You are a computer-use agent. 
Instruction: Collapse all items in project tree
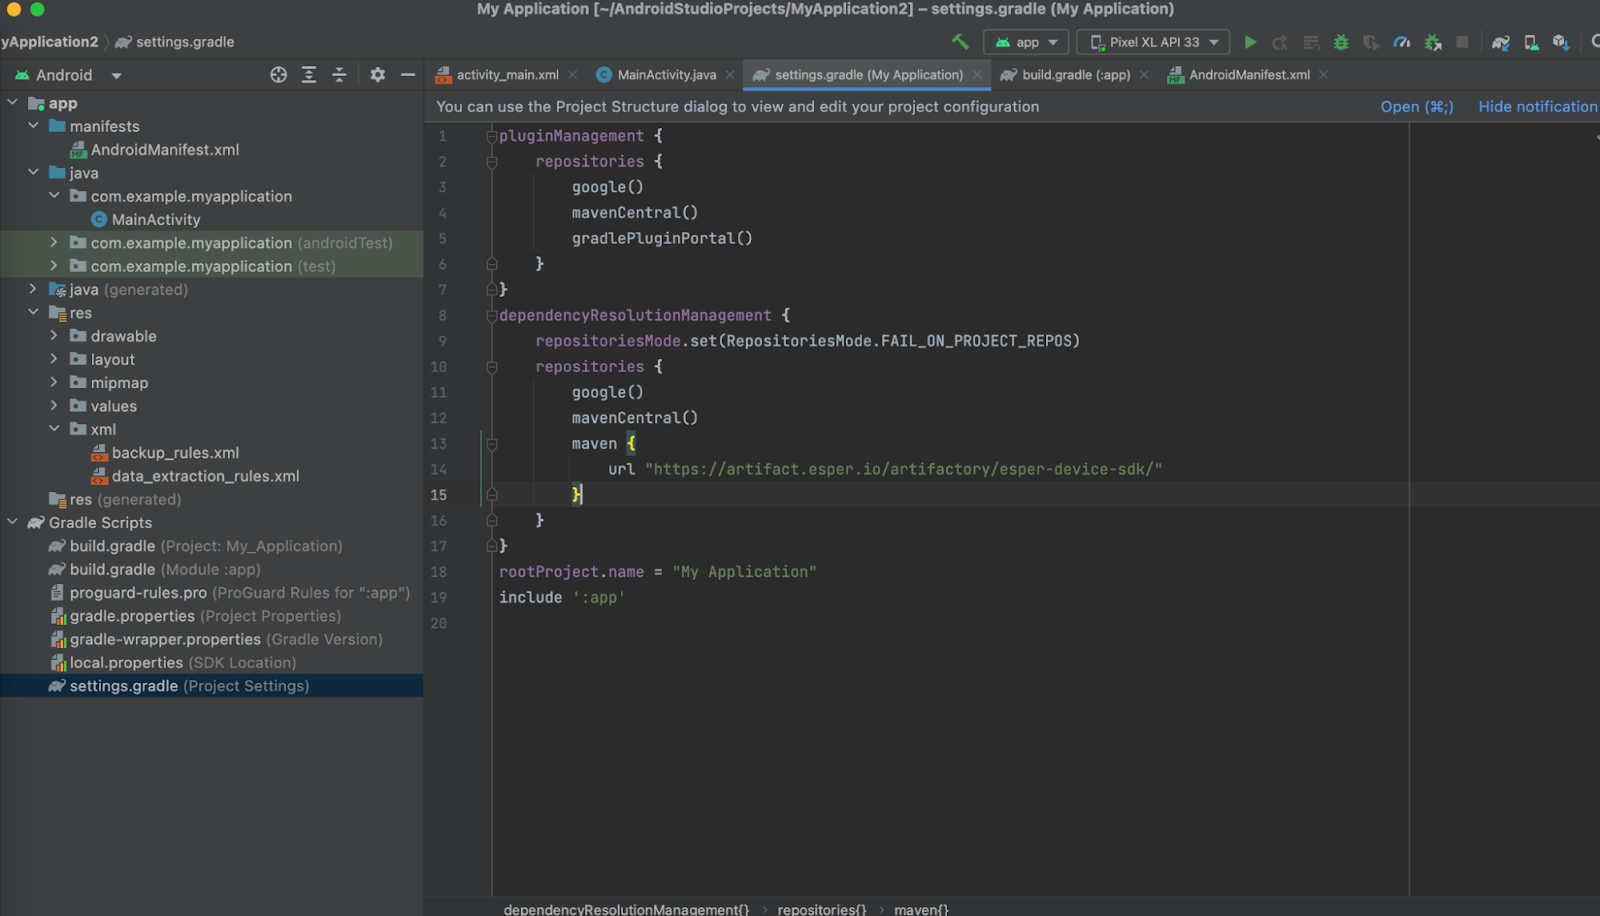click(x=339, y=75)
